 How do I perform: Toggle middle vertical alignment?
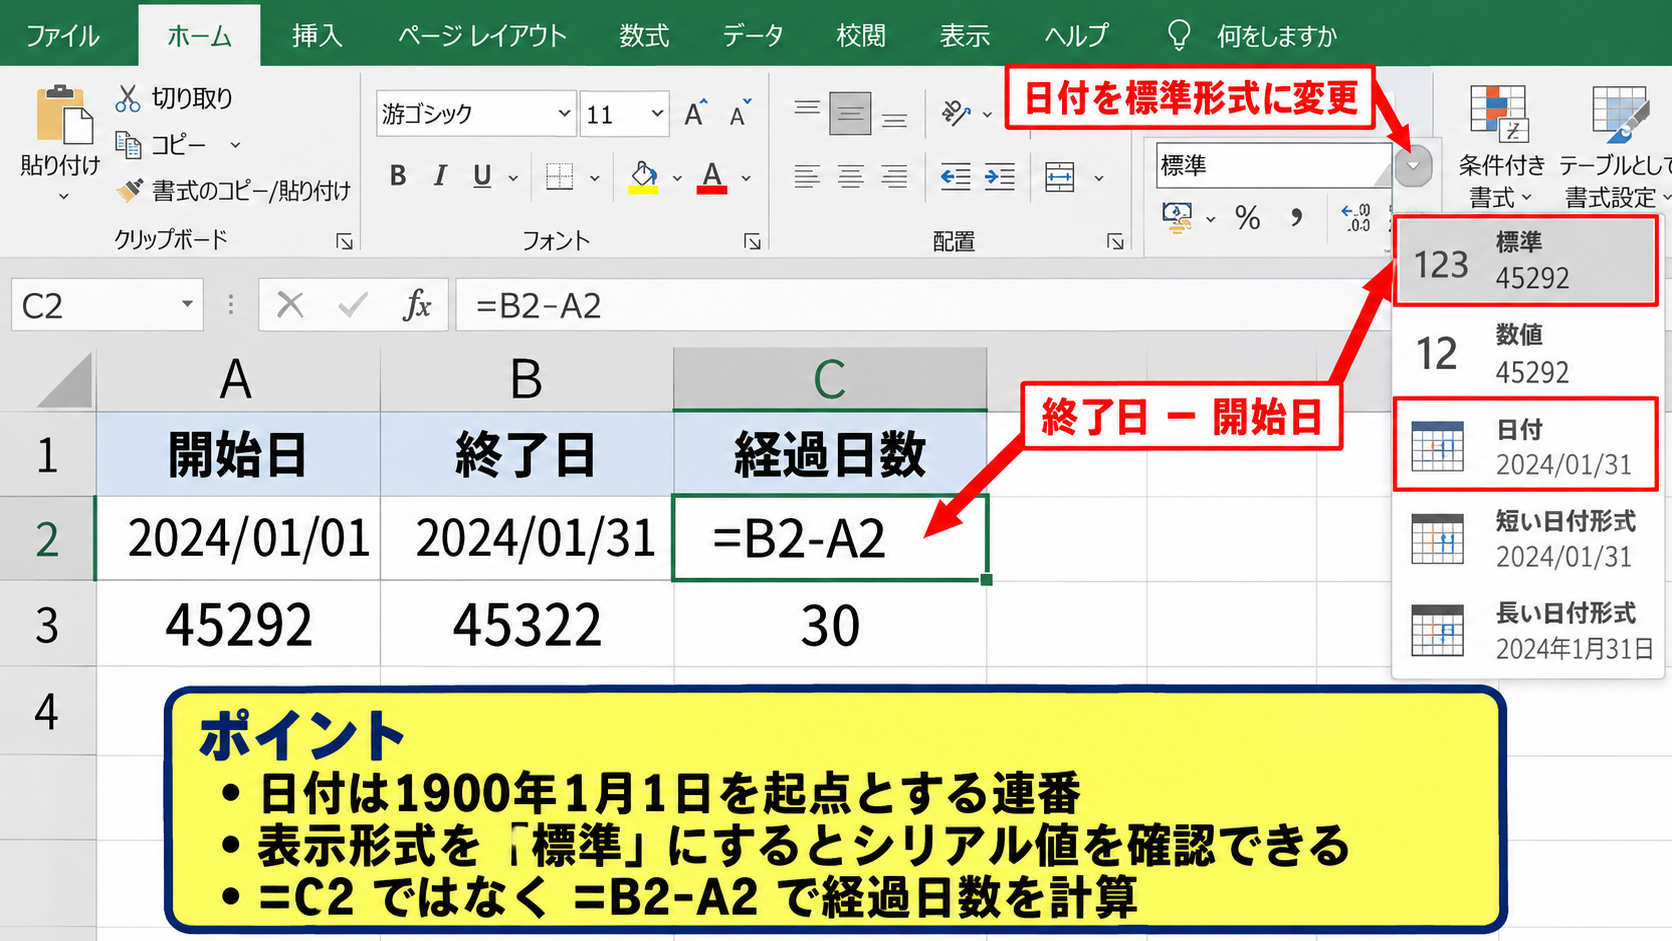tap(850, 114)
